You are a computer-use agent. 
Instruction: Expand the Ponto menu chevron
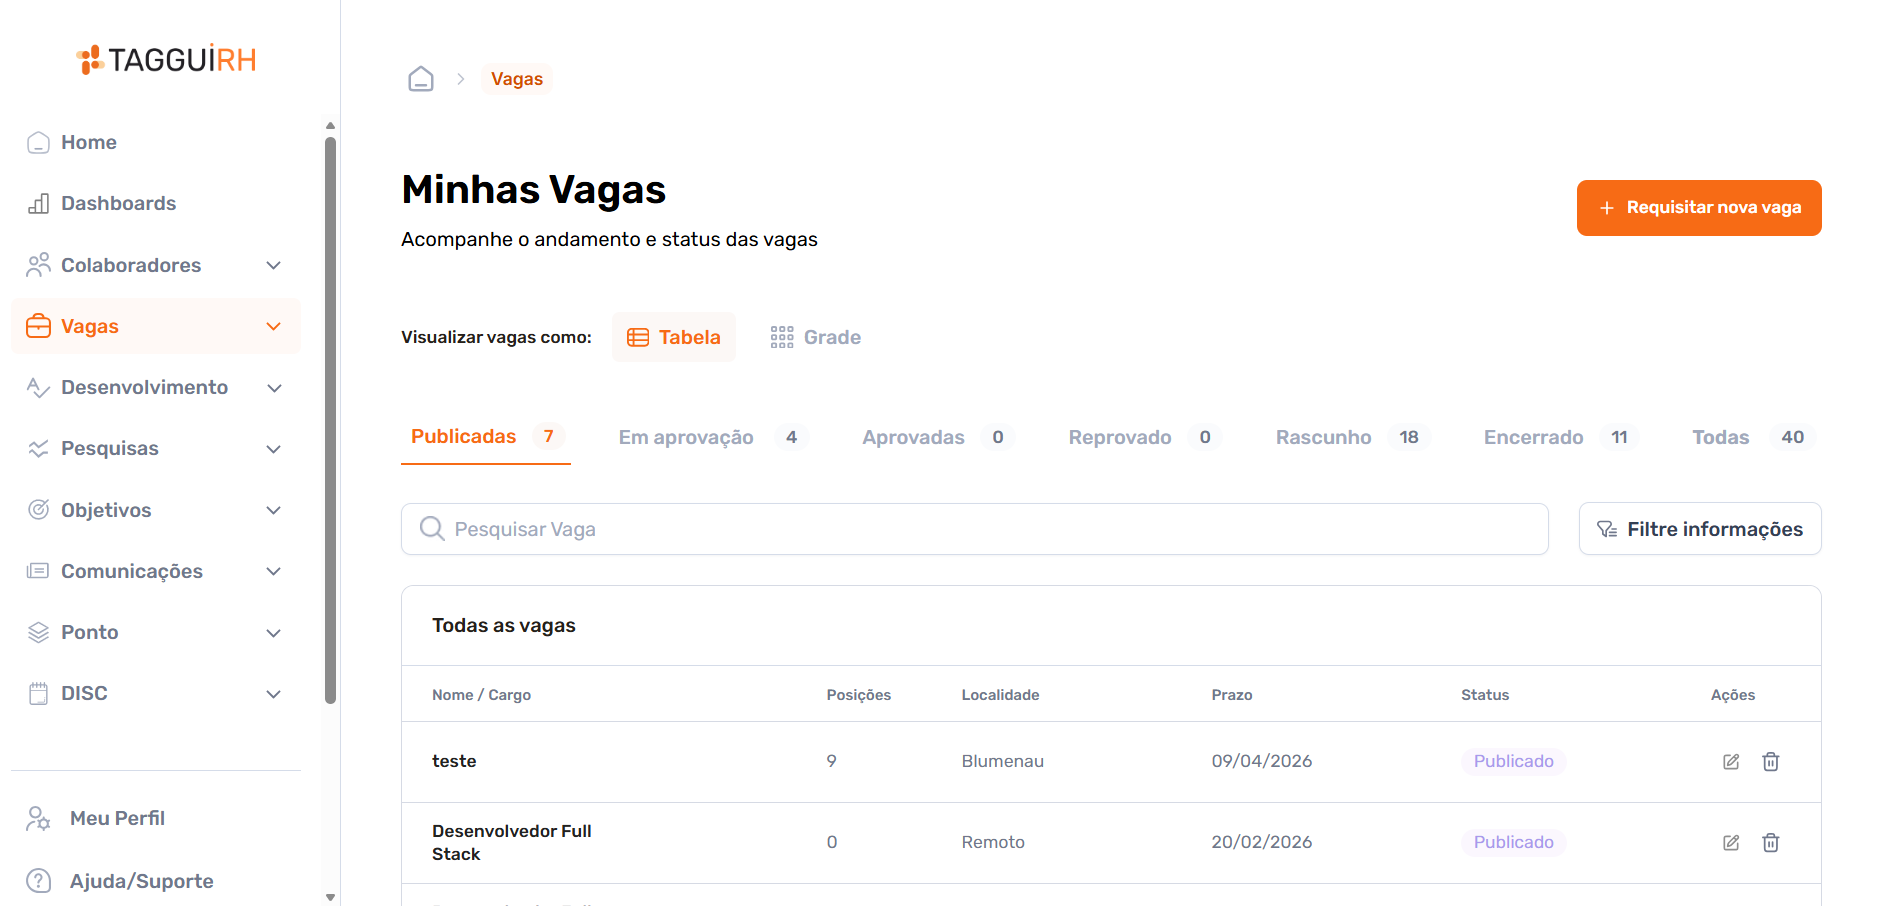[274, 633]
